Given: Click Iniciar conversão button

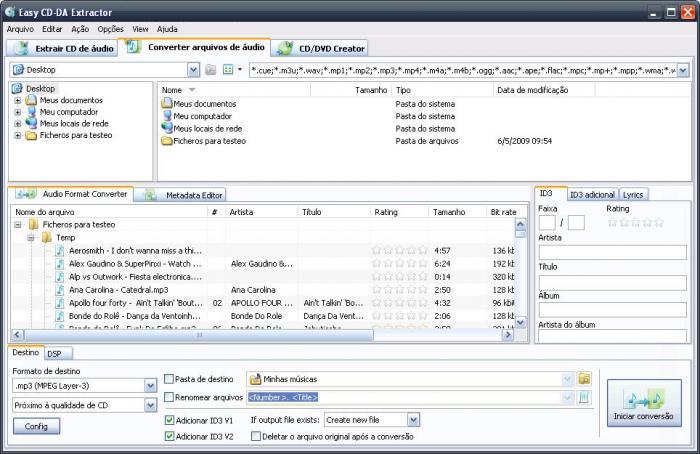Looking at the screenshot, I should point(644,403).
